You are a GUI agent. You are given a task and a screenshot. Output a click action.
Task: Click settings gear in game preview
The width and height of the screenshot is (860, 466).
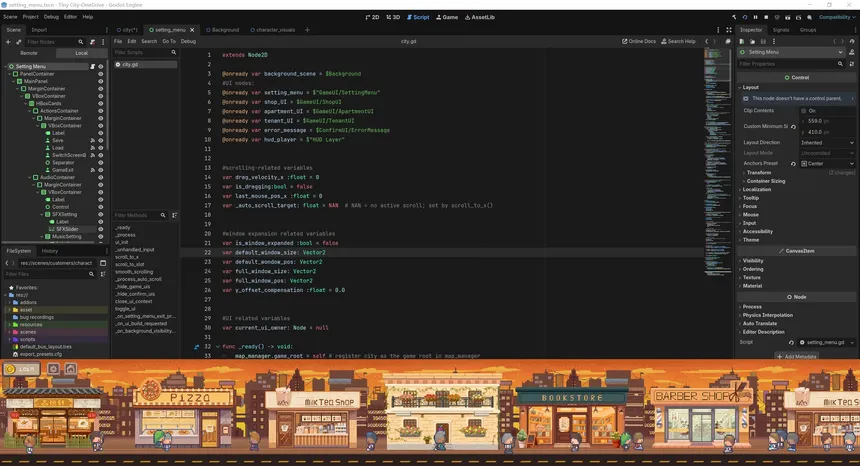tap(53, 369)
